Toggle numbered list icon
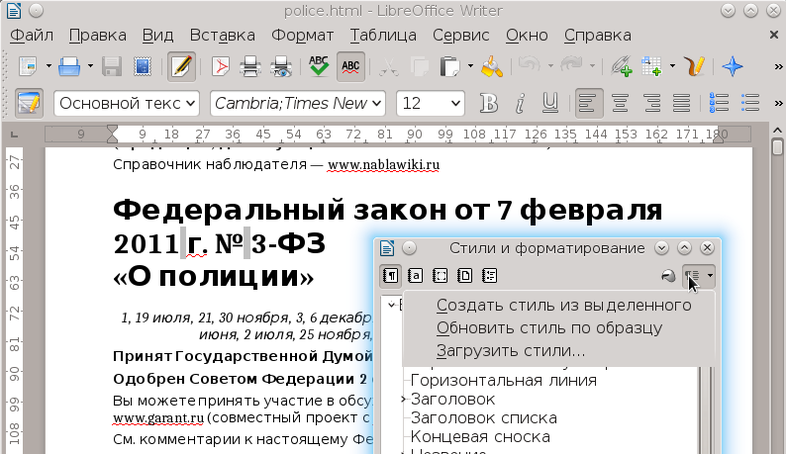 click(x=719, y=103)
